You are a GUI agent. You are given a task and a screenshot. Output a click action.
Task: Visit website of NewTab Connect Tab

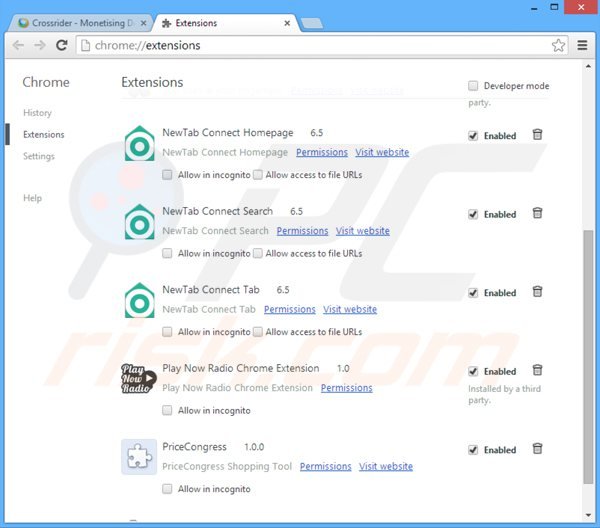[350, 309]
